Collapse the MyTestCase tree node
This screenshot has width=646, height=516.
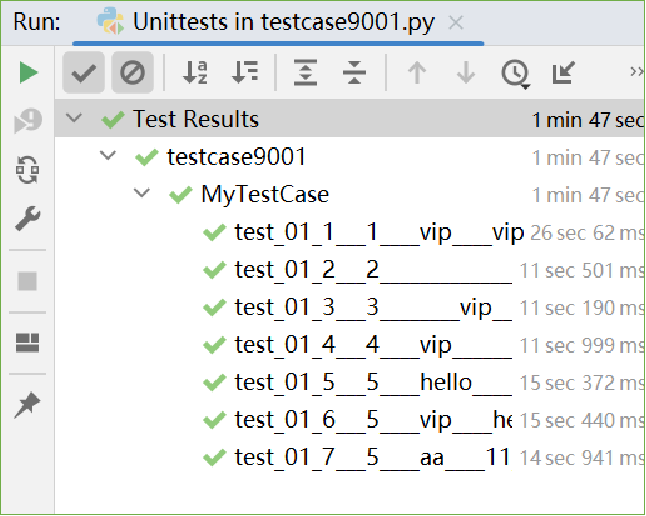pyautogui.click(x=142, y=193)
